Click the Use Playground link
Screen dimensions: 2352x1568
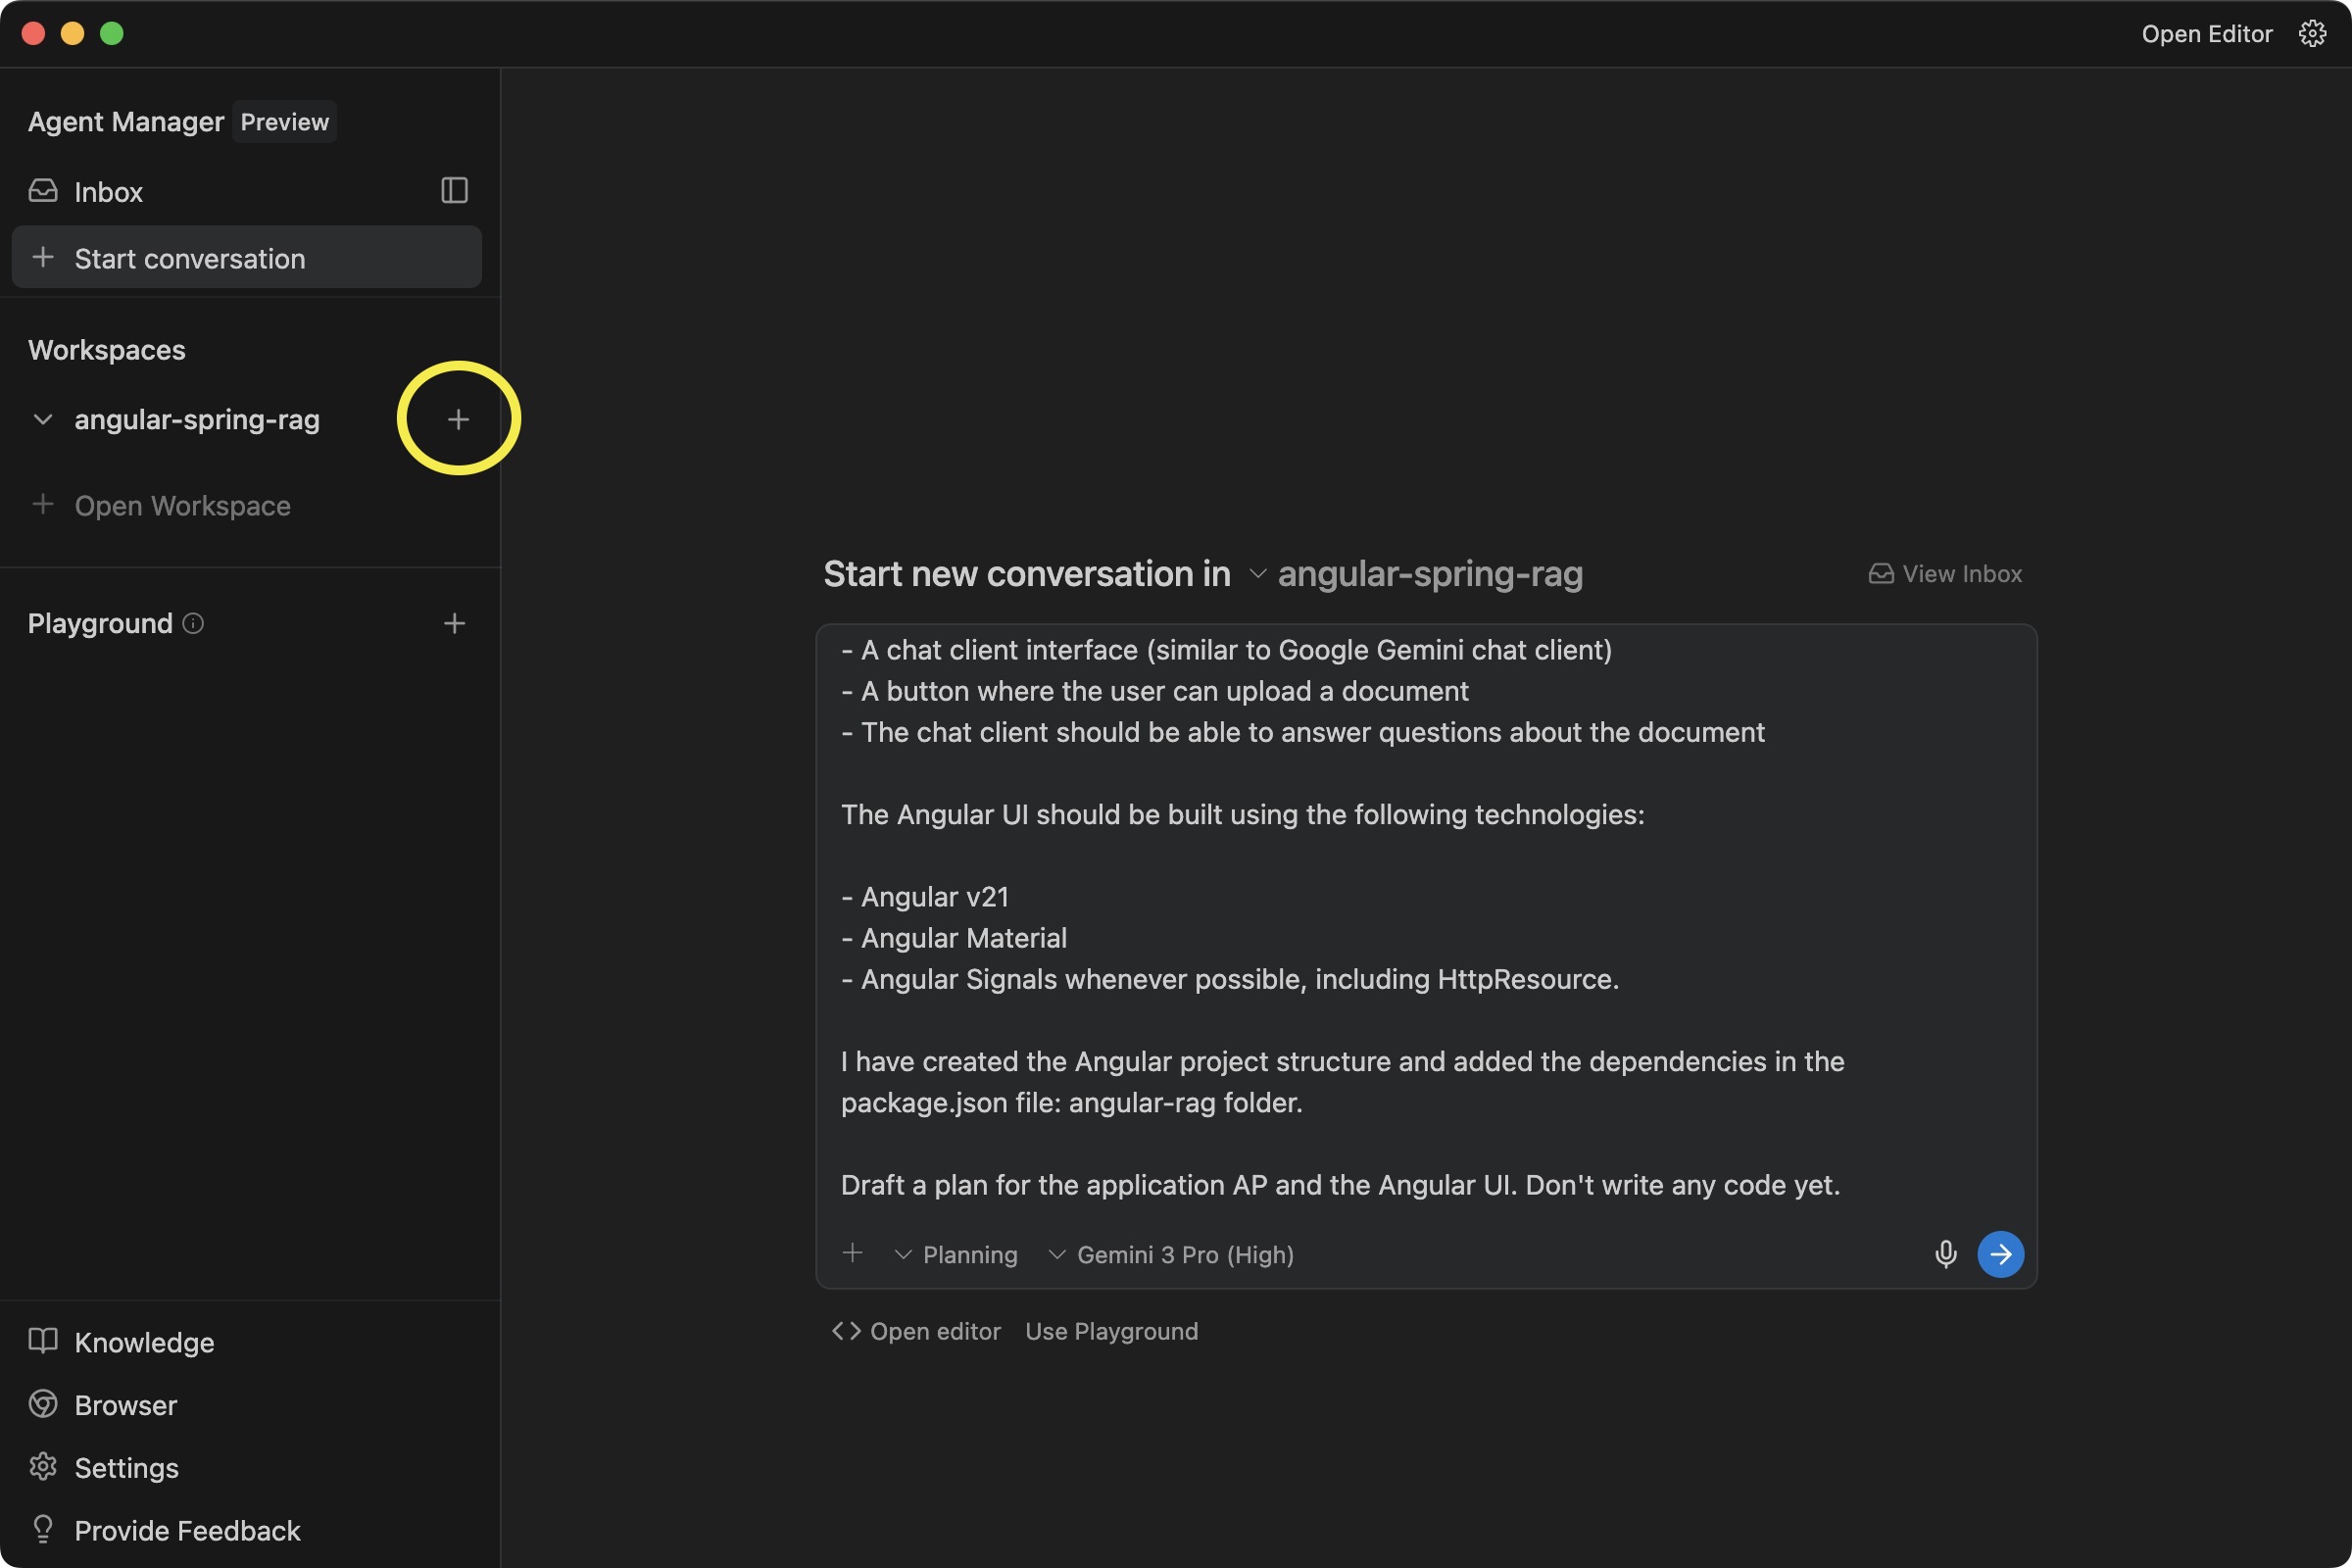[1111, 1330]
